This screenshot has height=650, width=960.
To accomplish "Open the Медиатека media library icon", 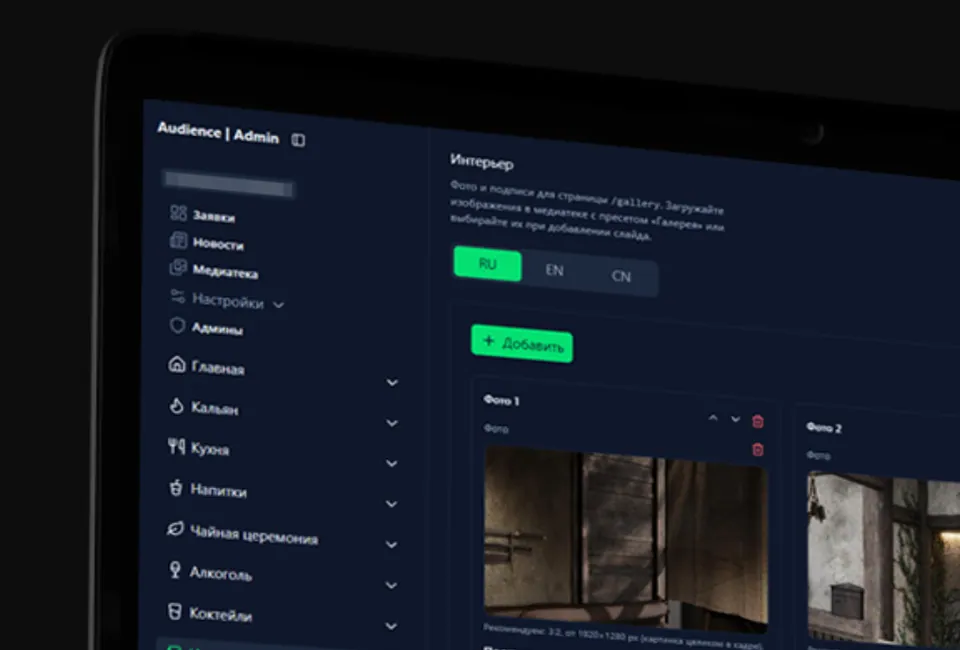I will tap(178, 267).
